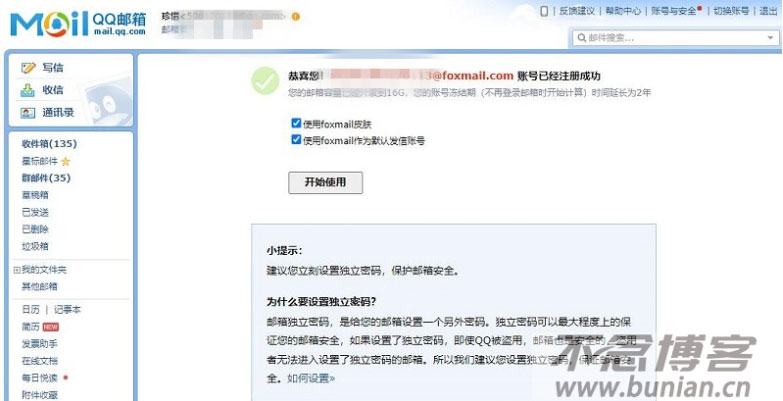Image resolution: width=783 pixels, height=401 pixels.
Task: Open 收件箱(135) folder
Action: (x=49, y=144)
